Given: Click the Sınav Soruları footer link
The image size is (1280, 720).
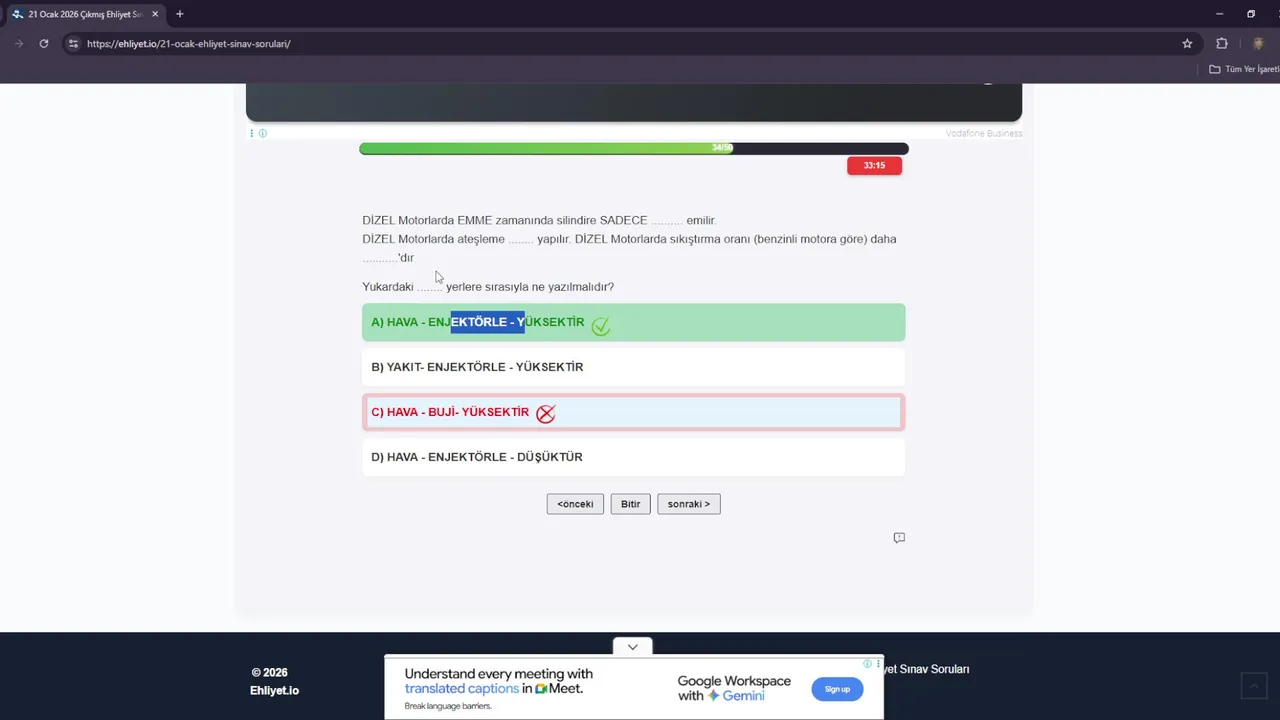Looking at the screenshot, I should (926, 669).
